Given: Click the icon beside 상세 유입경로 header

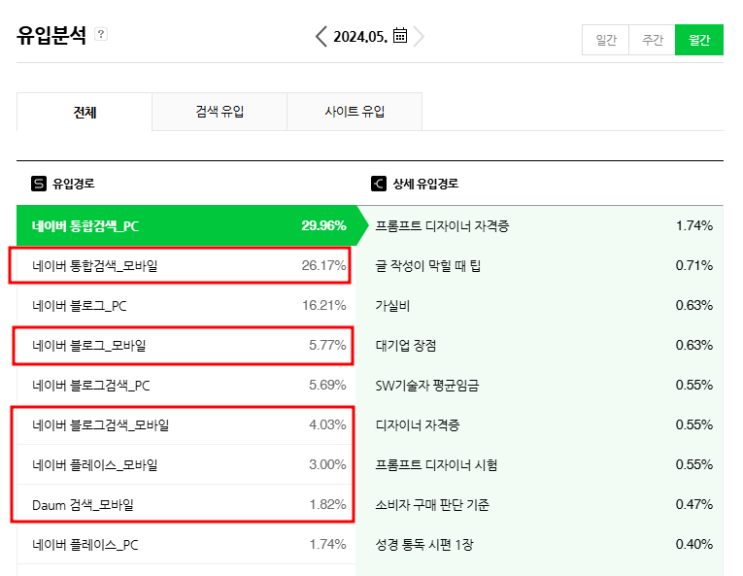Looking at the screenshot, I should [379, 184].
